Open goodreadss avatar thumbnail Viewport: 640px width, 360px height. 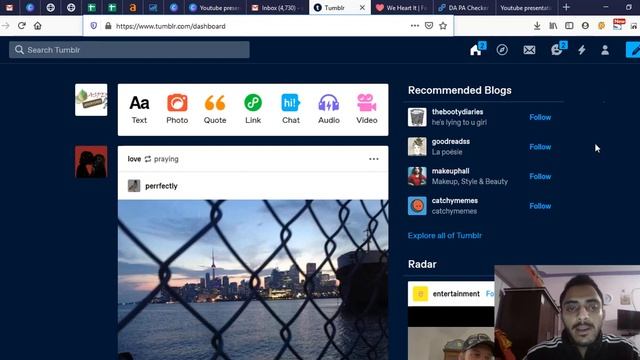[x=417, y=147]
